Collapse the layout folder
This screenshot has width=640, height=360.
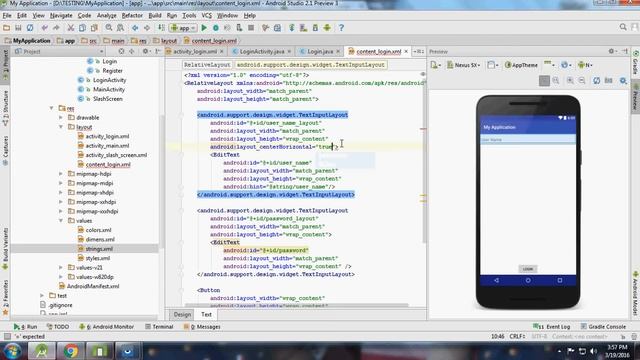click(x=61, y=127)
